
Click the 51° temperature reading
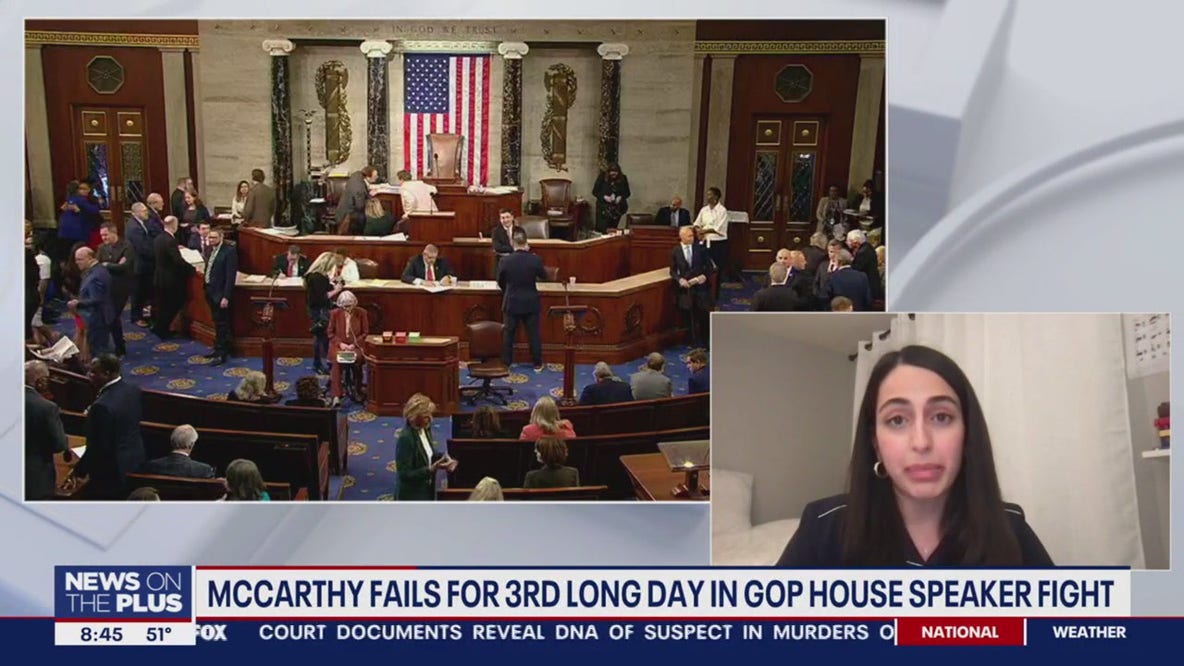(159, 634)
